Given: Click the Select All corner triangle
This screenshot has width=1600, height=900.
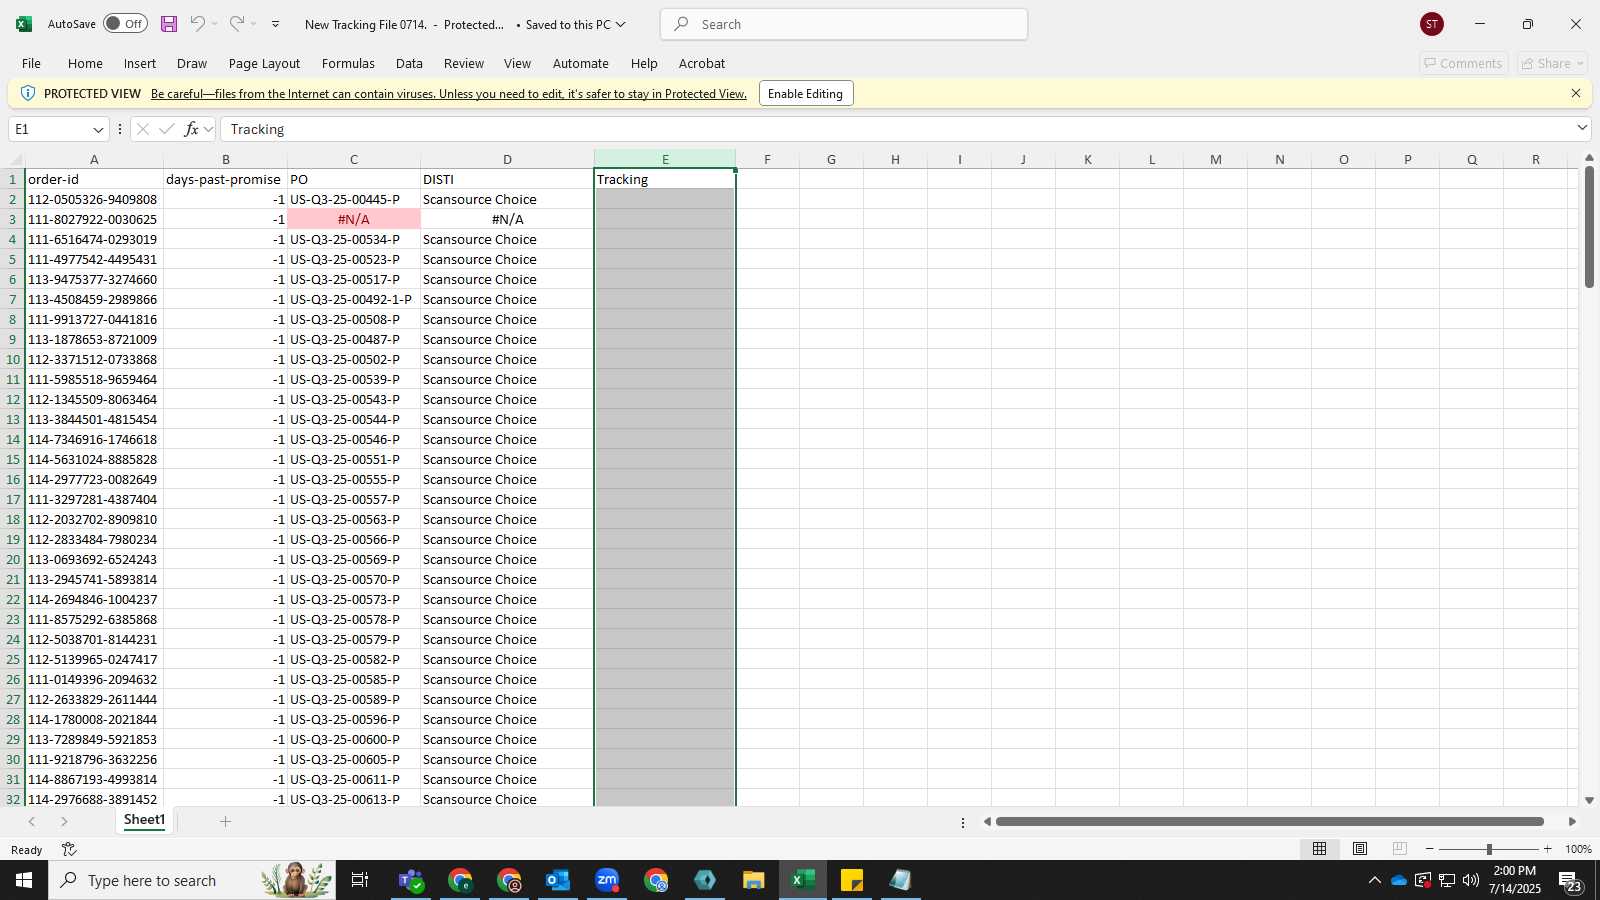Looking at the screenshot, I should [16, 160].
